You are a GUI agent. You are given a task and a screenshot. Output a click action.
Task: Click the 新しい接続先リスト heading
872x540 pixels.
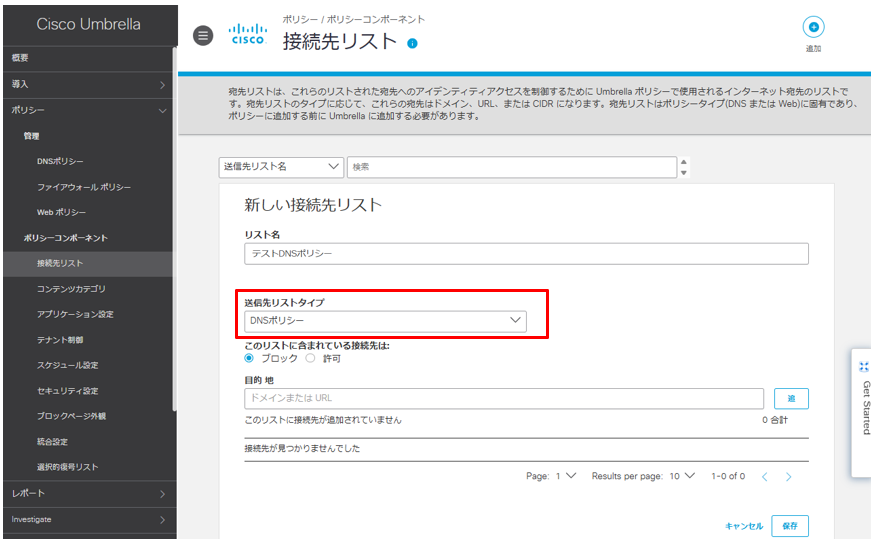click(x=313, y=205)
